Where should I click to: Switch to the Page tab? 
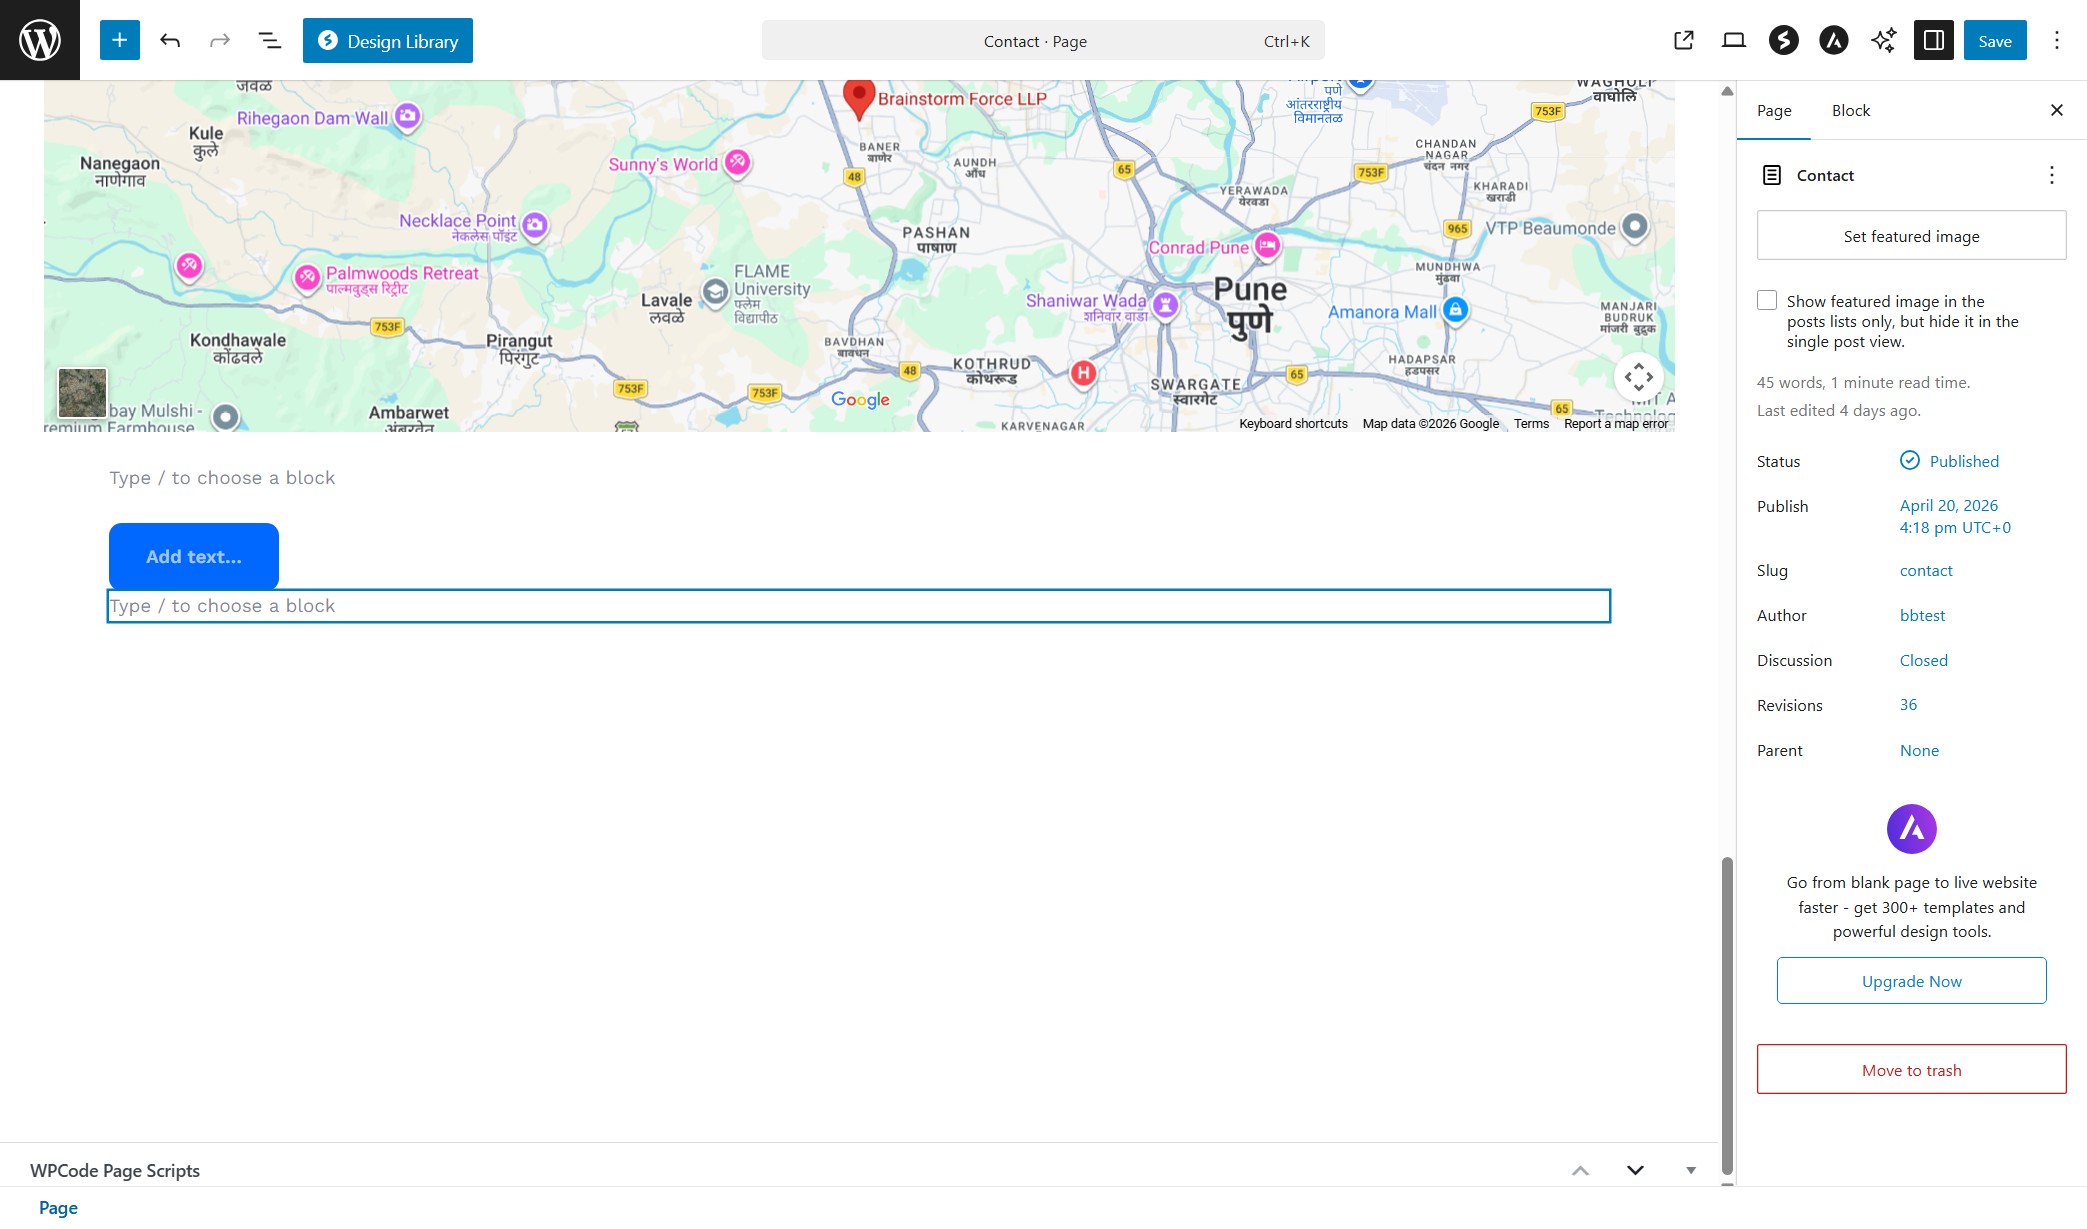click(1774, 110)
